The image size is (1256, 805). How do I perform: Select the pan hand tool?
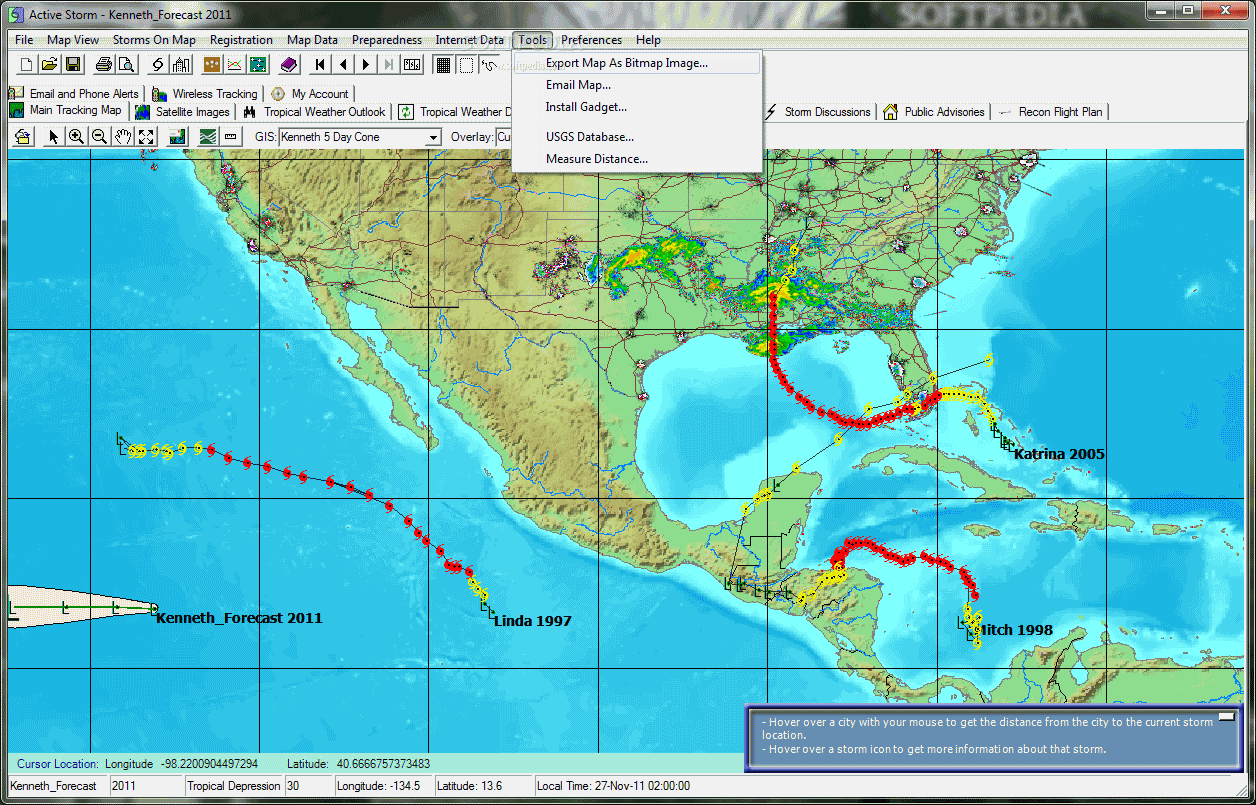point(123,137)
